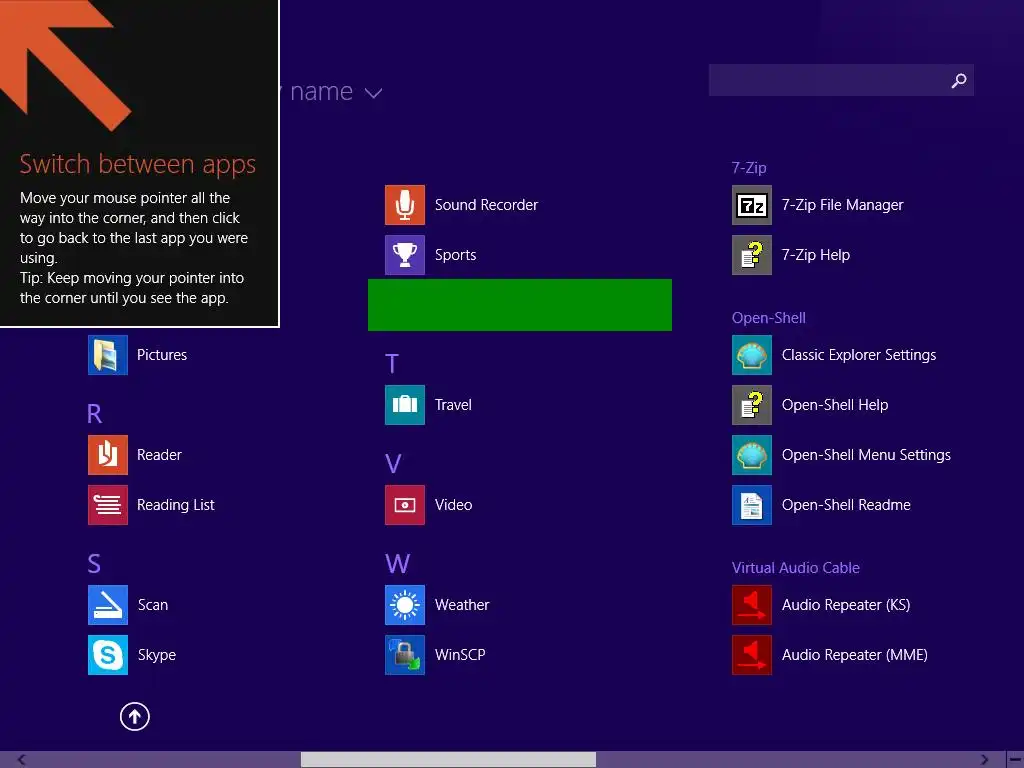Viewport: 1024px width, 768px height.
Task: Jump via the R letter heading
Action: tap(94, 414)
